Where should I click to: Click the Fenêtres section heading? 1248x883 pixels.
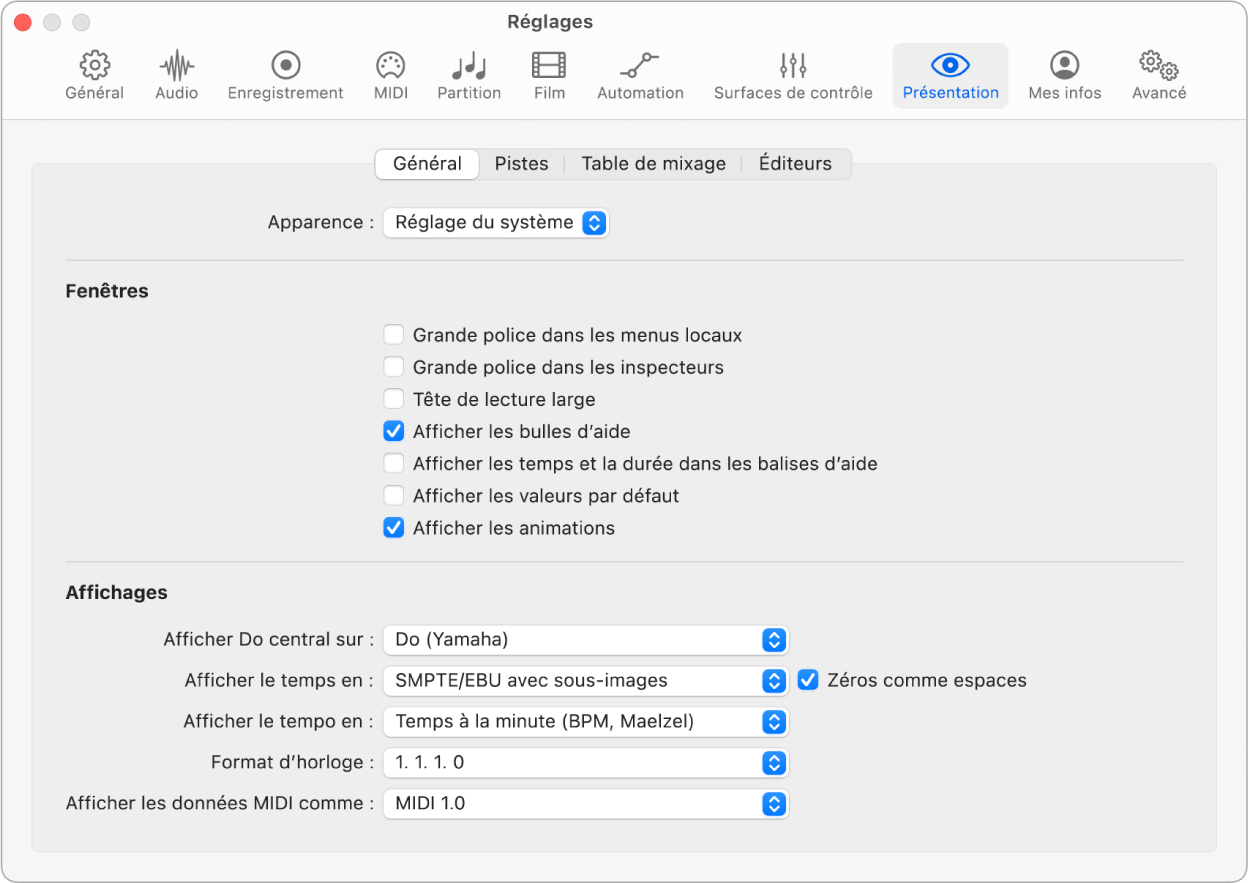coord(107,291)
